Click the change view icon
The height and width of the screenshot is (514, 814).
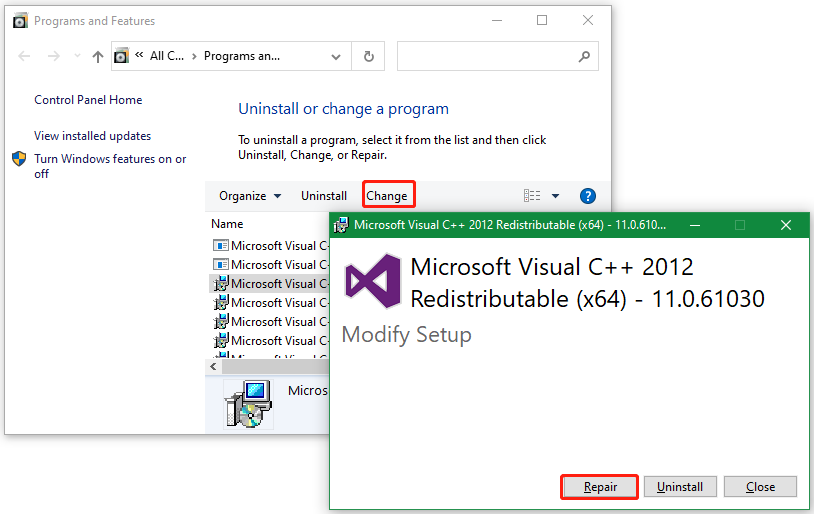point(532,196)
